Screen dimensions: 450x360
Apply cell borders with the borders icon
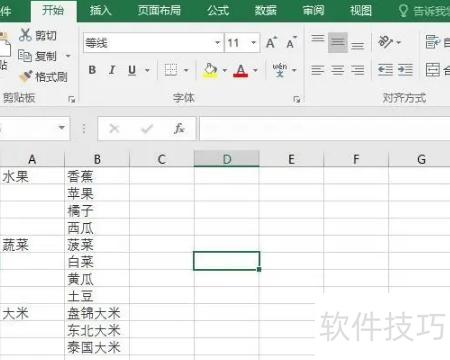171,70
